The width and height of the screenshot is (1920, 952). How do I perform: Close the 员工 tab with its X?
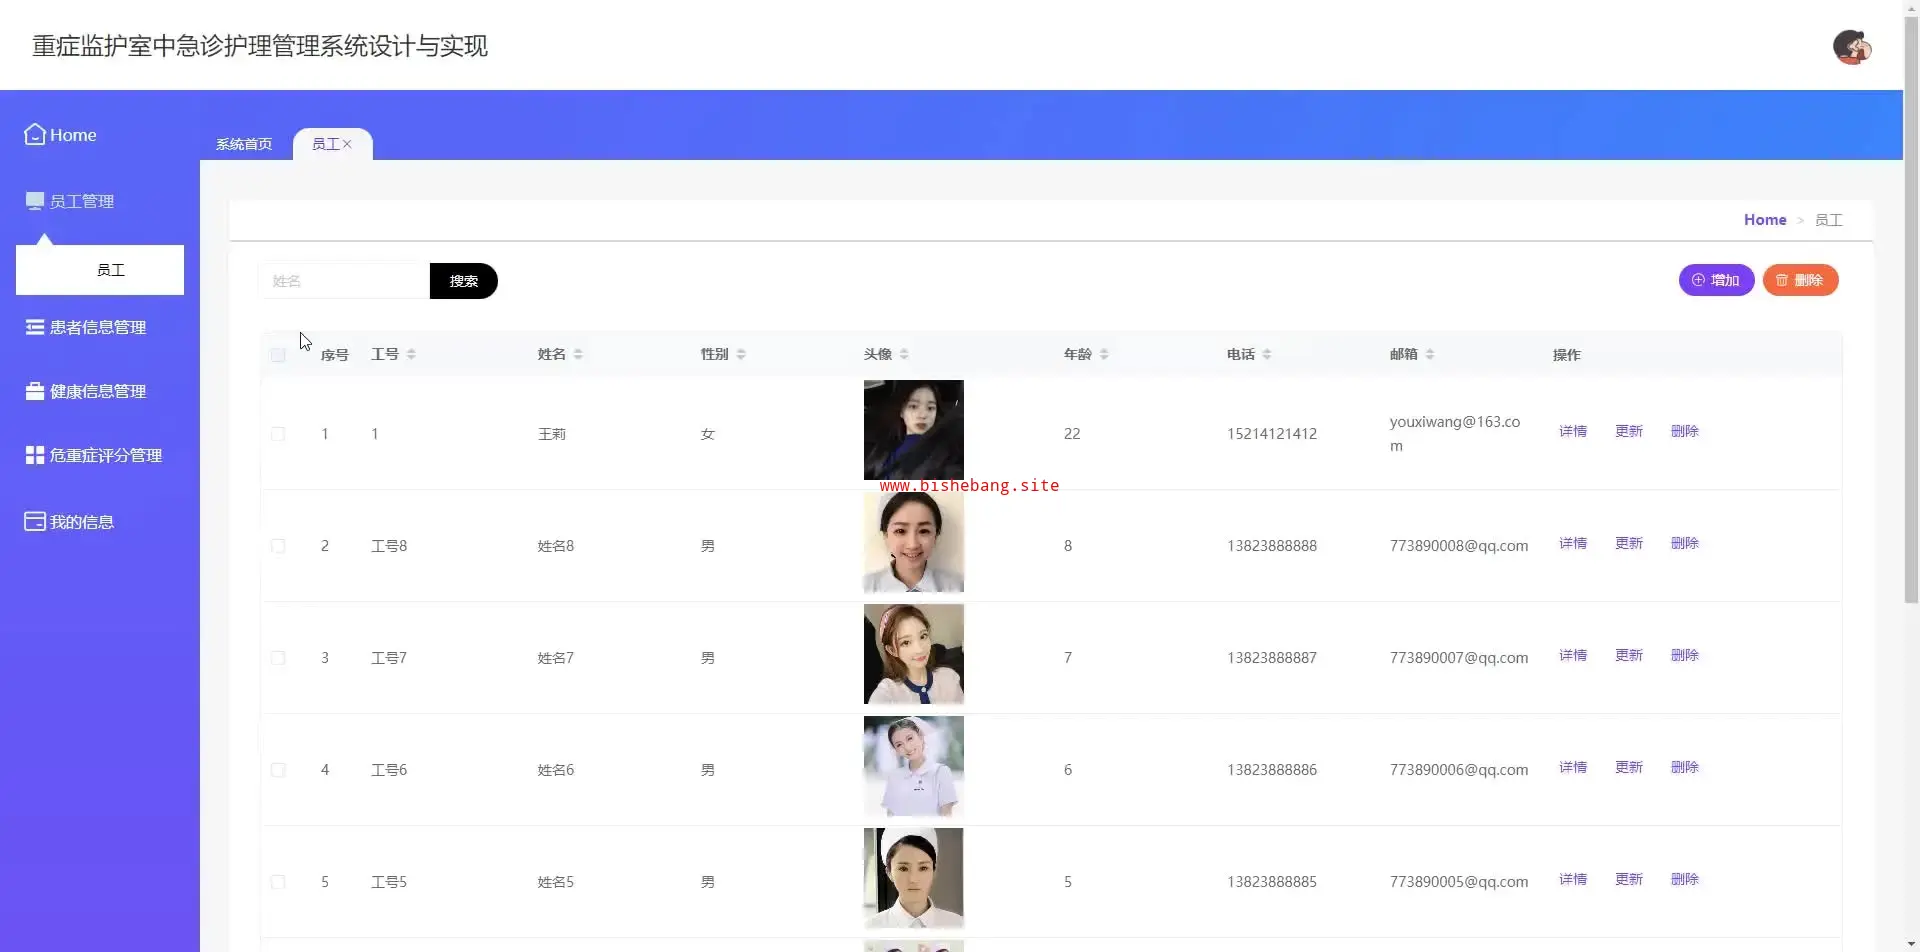(347, 144)
